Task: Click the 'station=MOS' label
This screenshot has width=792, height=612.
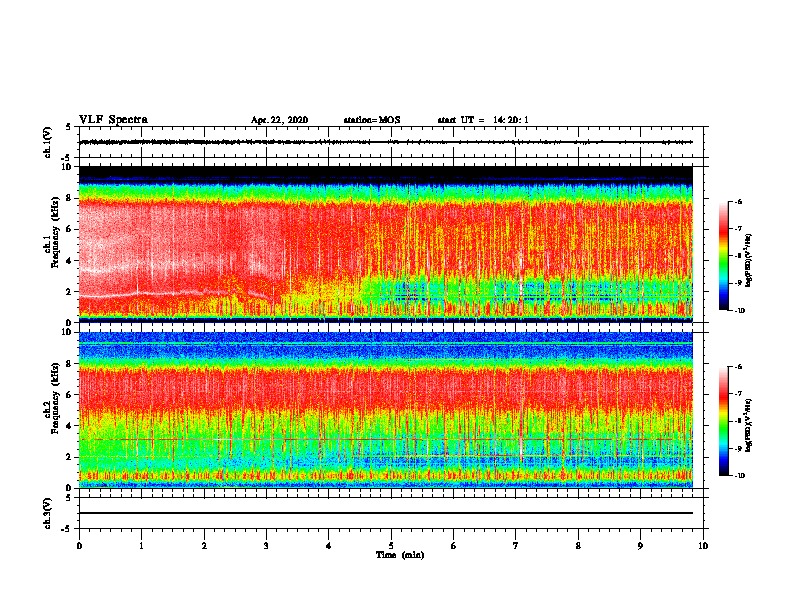Action: (x=372, y=120)
